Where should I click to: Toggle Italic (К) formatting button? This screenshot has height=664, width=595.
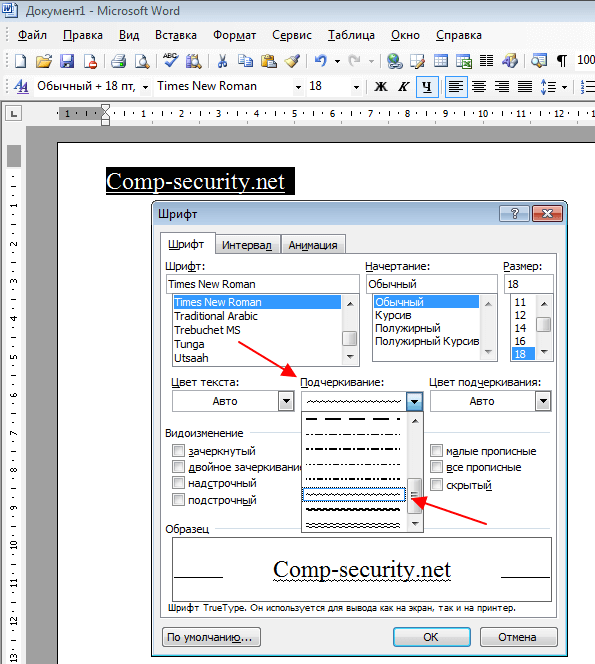pos(403,87)
